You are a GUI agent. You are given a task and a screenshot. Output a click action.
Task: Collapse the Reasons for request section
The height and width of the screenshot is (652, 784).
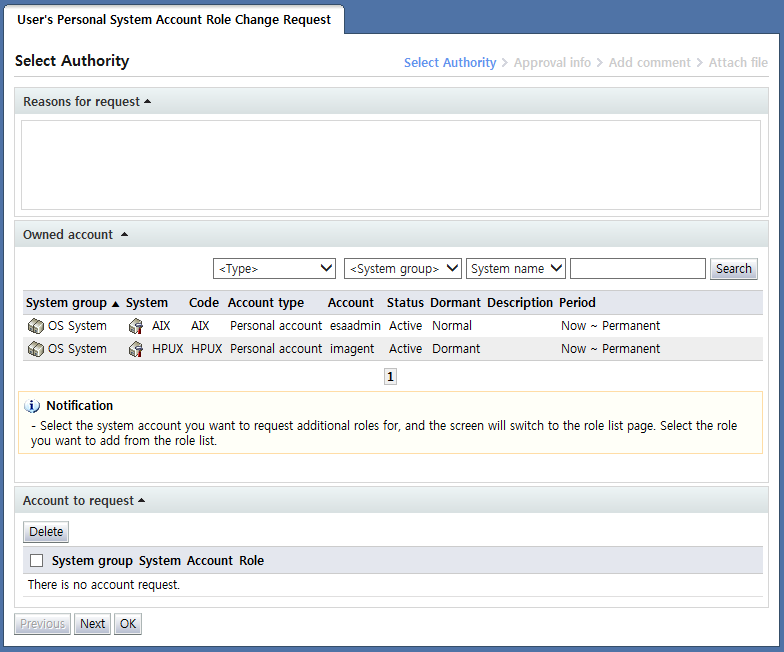click(148, 101)
